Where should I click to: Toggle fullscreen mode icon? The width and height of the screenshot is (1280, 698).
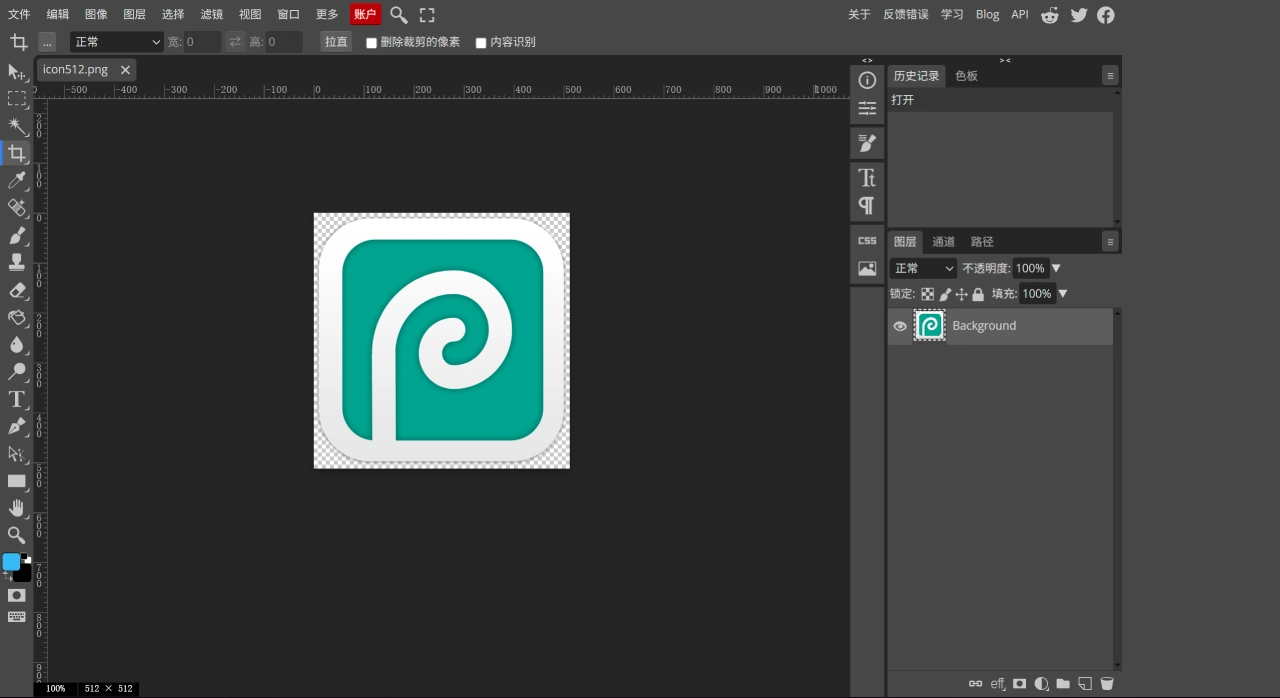427,15
